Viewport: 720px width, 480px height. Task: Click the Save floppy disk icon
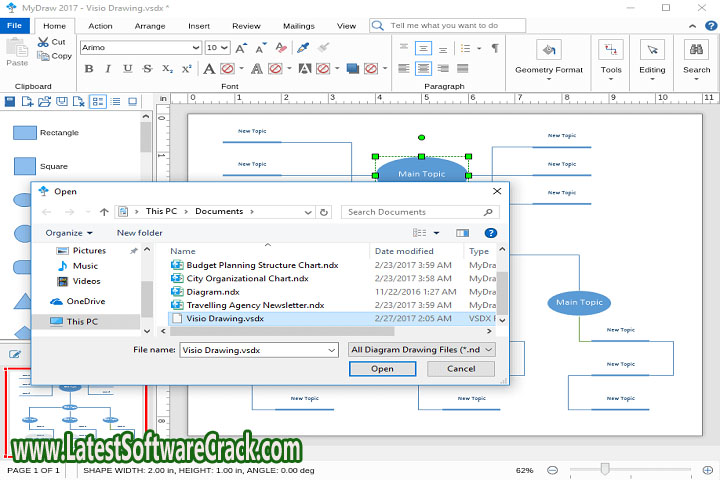click(10, 102)
